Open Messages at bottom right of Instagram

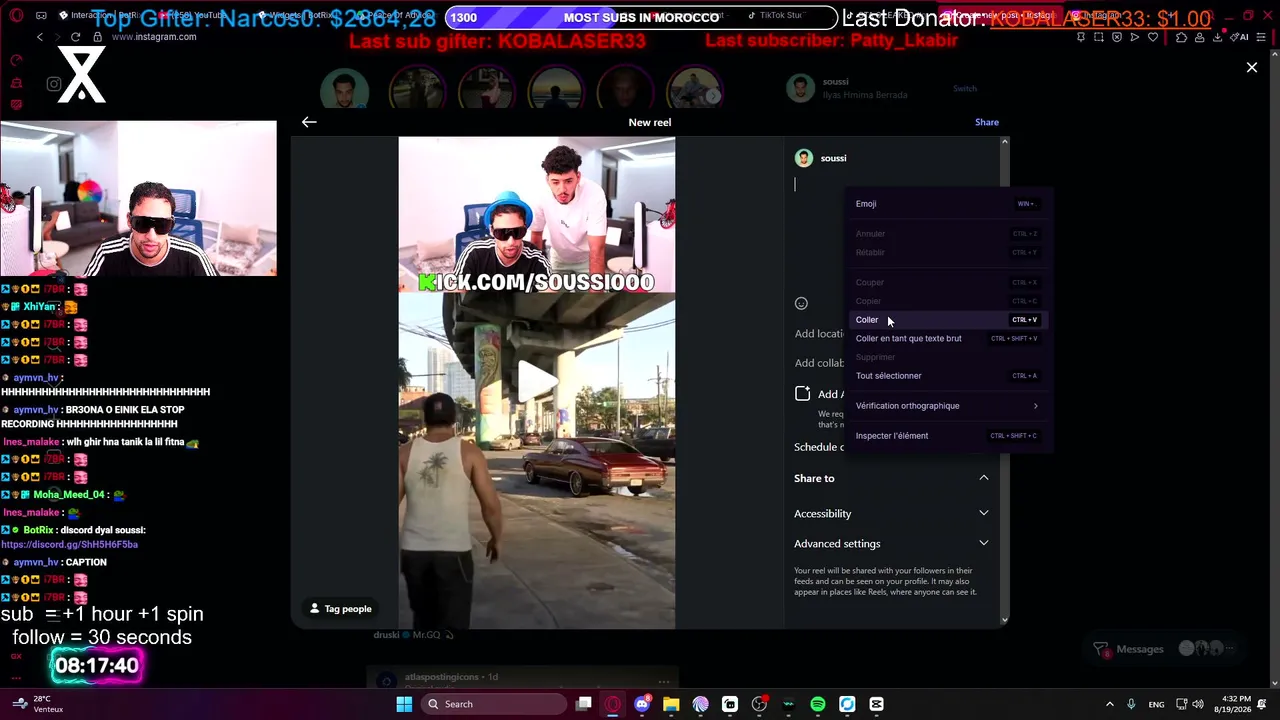[x=1165, y=649]
